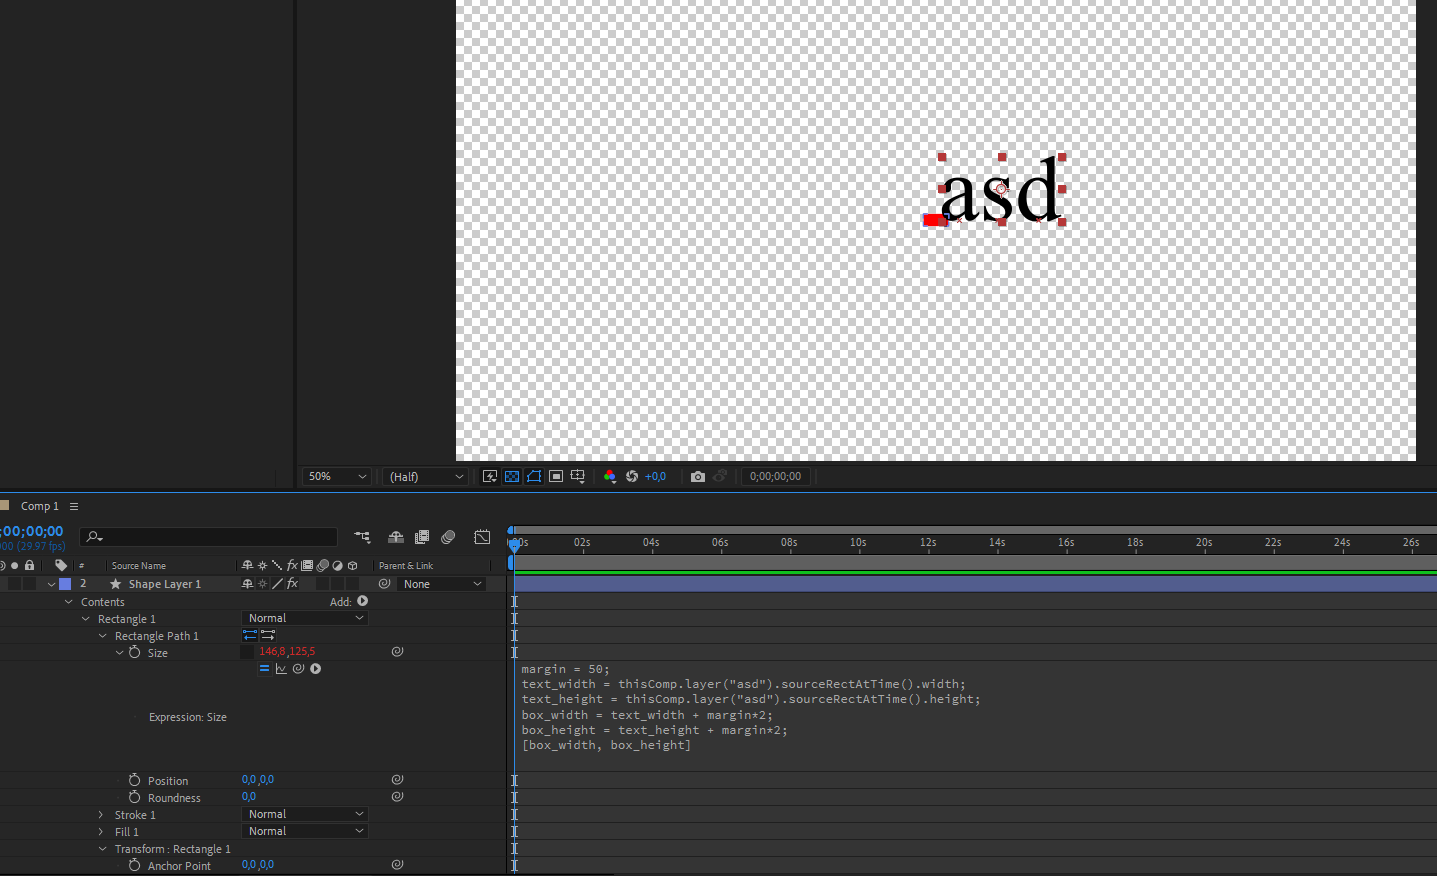Click the pick whip next to Size
Viewport: 1437px width, 876px height.
(x=398, y=651)
